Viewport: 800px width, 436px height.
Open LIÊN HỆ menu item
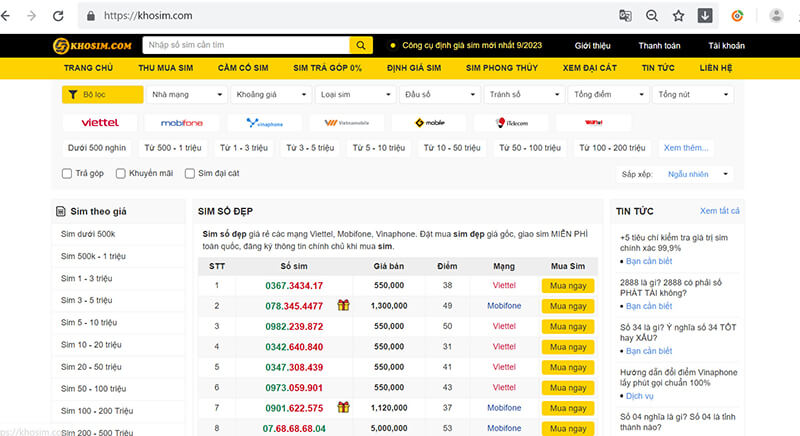[716, 68]
